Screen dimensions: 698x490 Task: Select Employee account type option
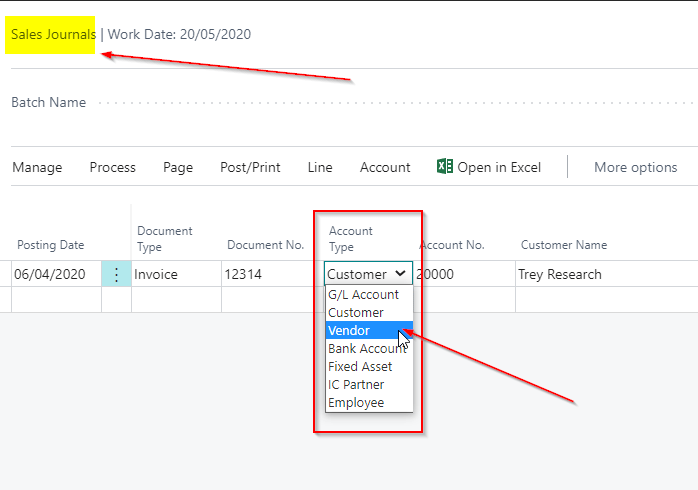coord(356,403)
